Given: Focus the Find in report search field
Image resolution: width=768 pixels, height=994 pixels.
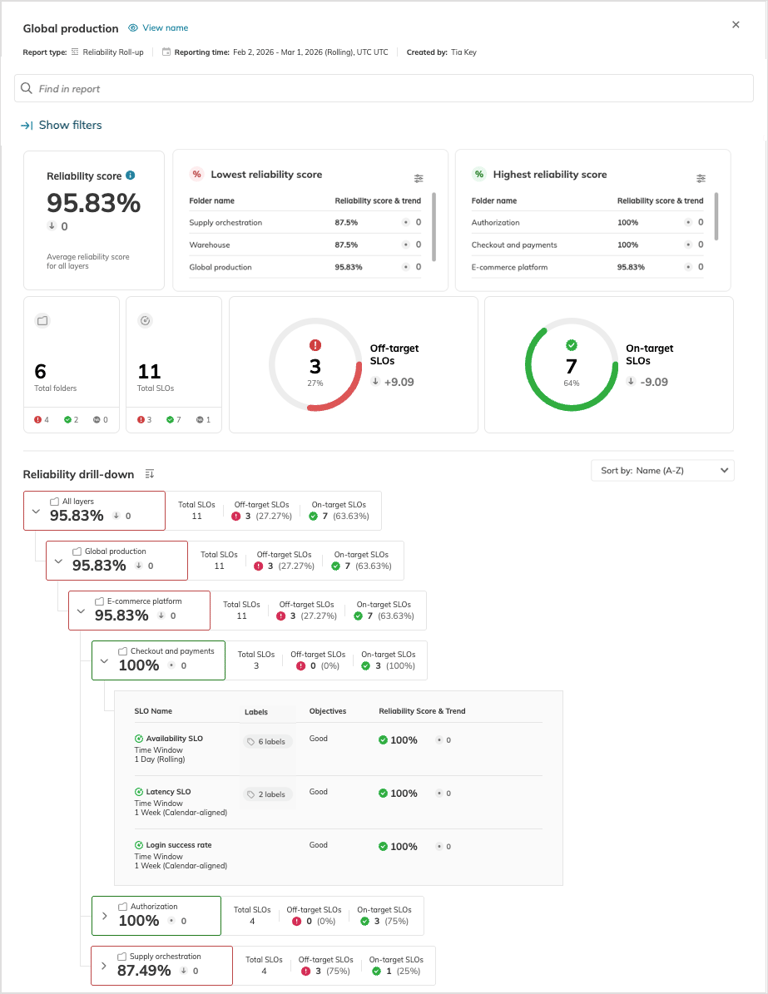Looking at the screenshot, I should (384, 88).
